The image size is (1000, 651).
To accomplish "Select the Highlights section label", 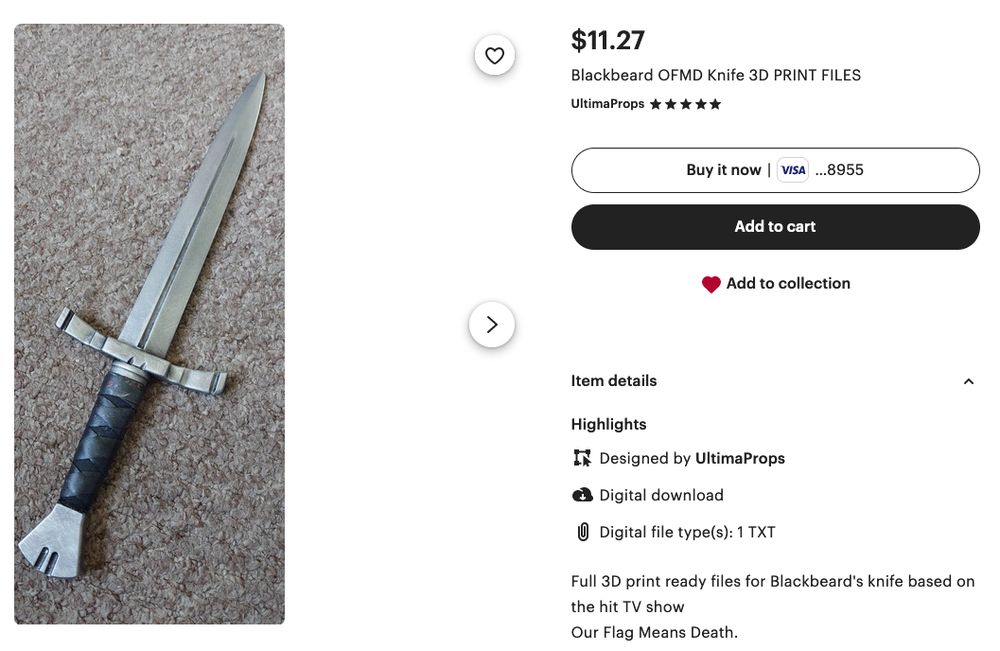I will click(x=609, y=424).
